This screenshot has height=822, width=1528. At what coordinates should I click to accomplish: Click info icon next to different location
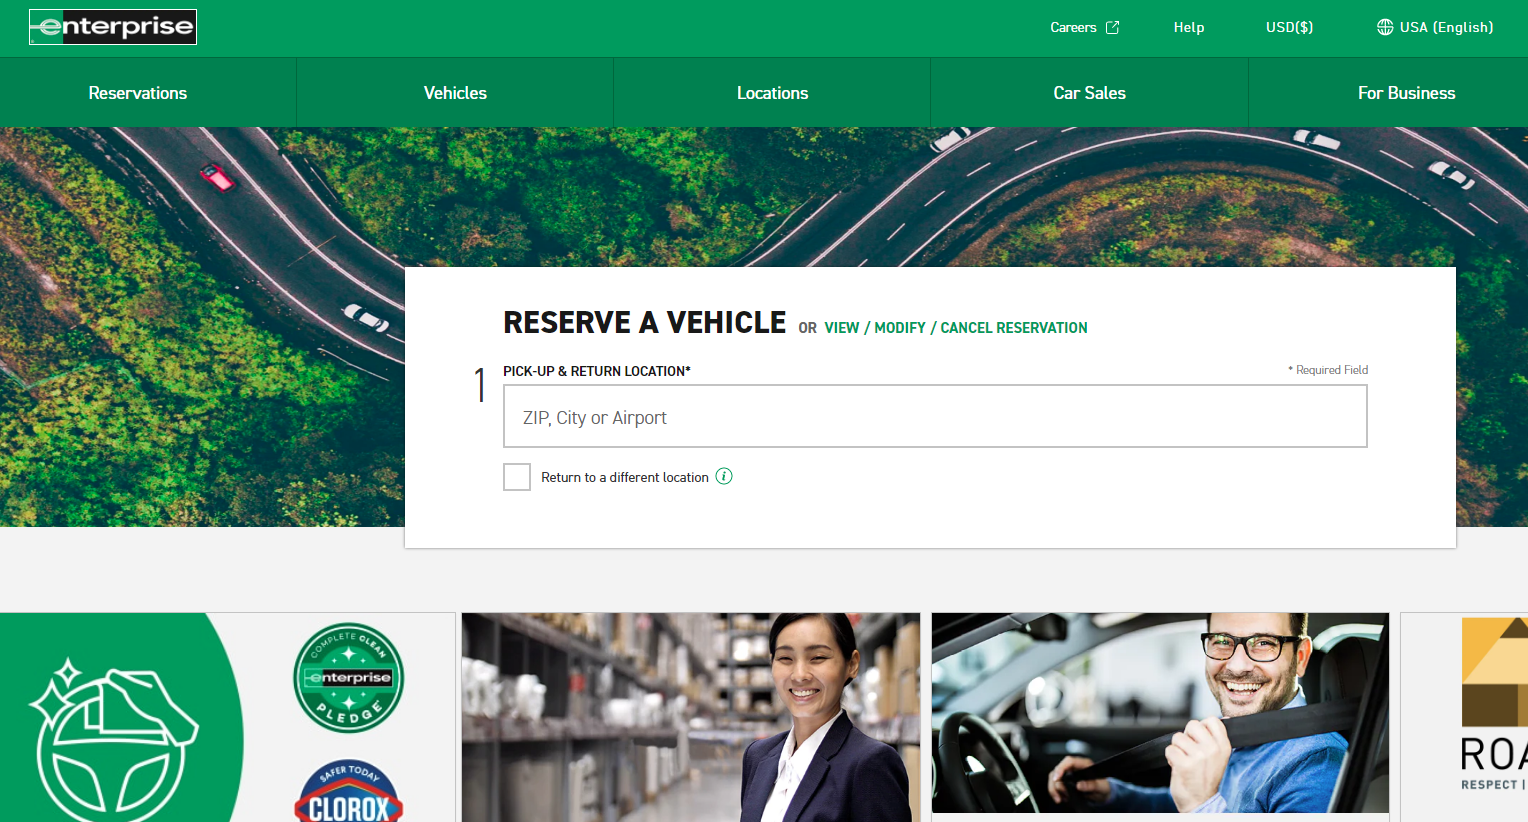click(724, 476)
